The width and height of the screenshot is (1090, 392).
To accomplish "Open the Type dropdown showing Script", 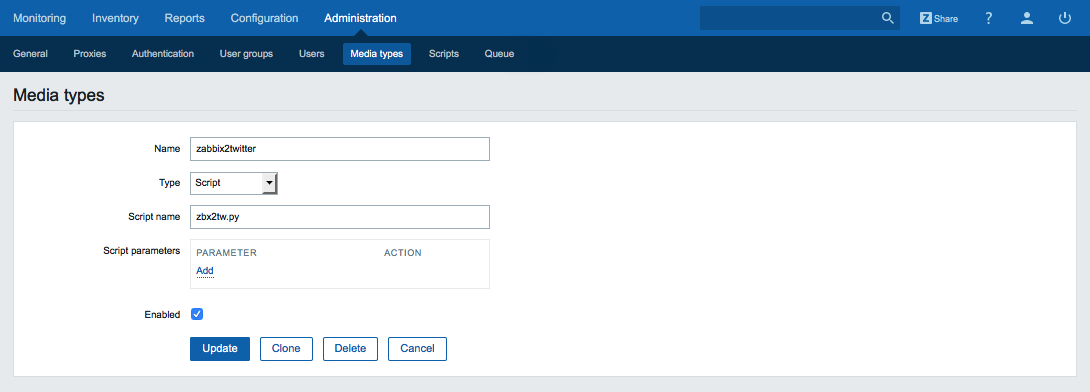I will [234, 183].
